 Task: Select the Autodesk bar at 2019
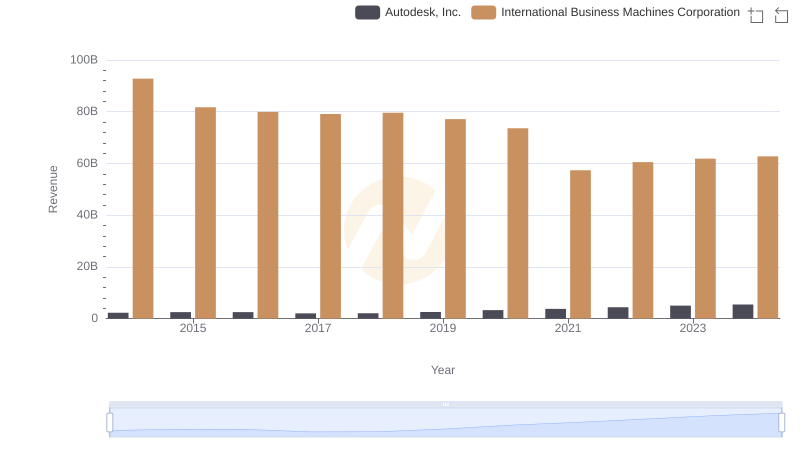[431, 315]
